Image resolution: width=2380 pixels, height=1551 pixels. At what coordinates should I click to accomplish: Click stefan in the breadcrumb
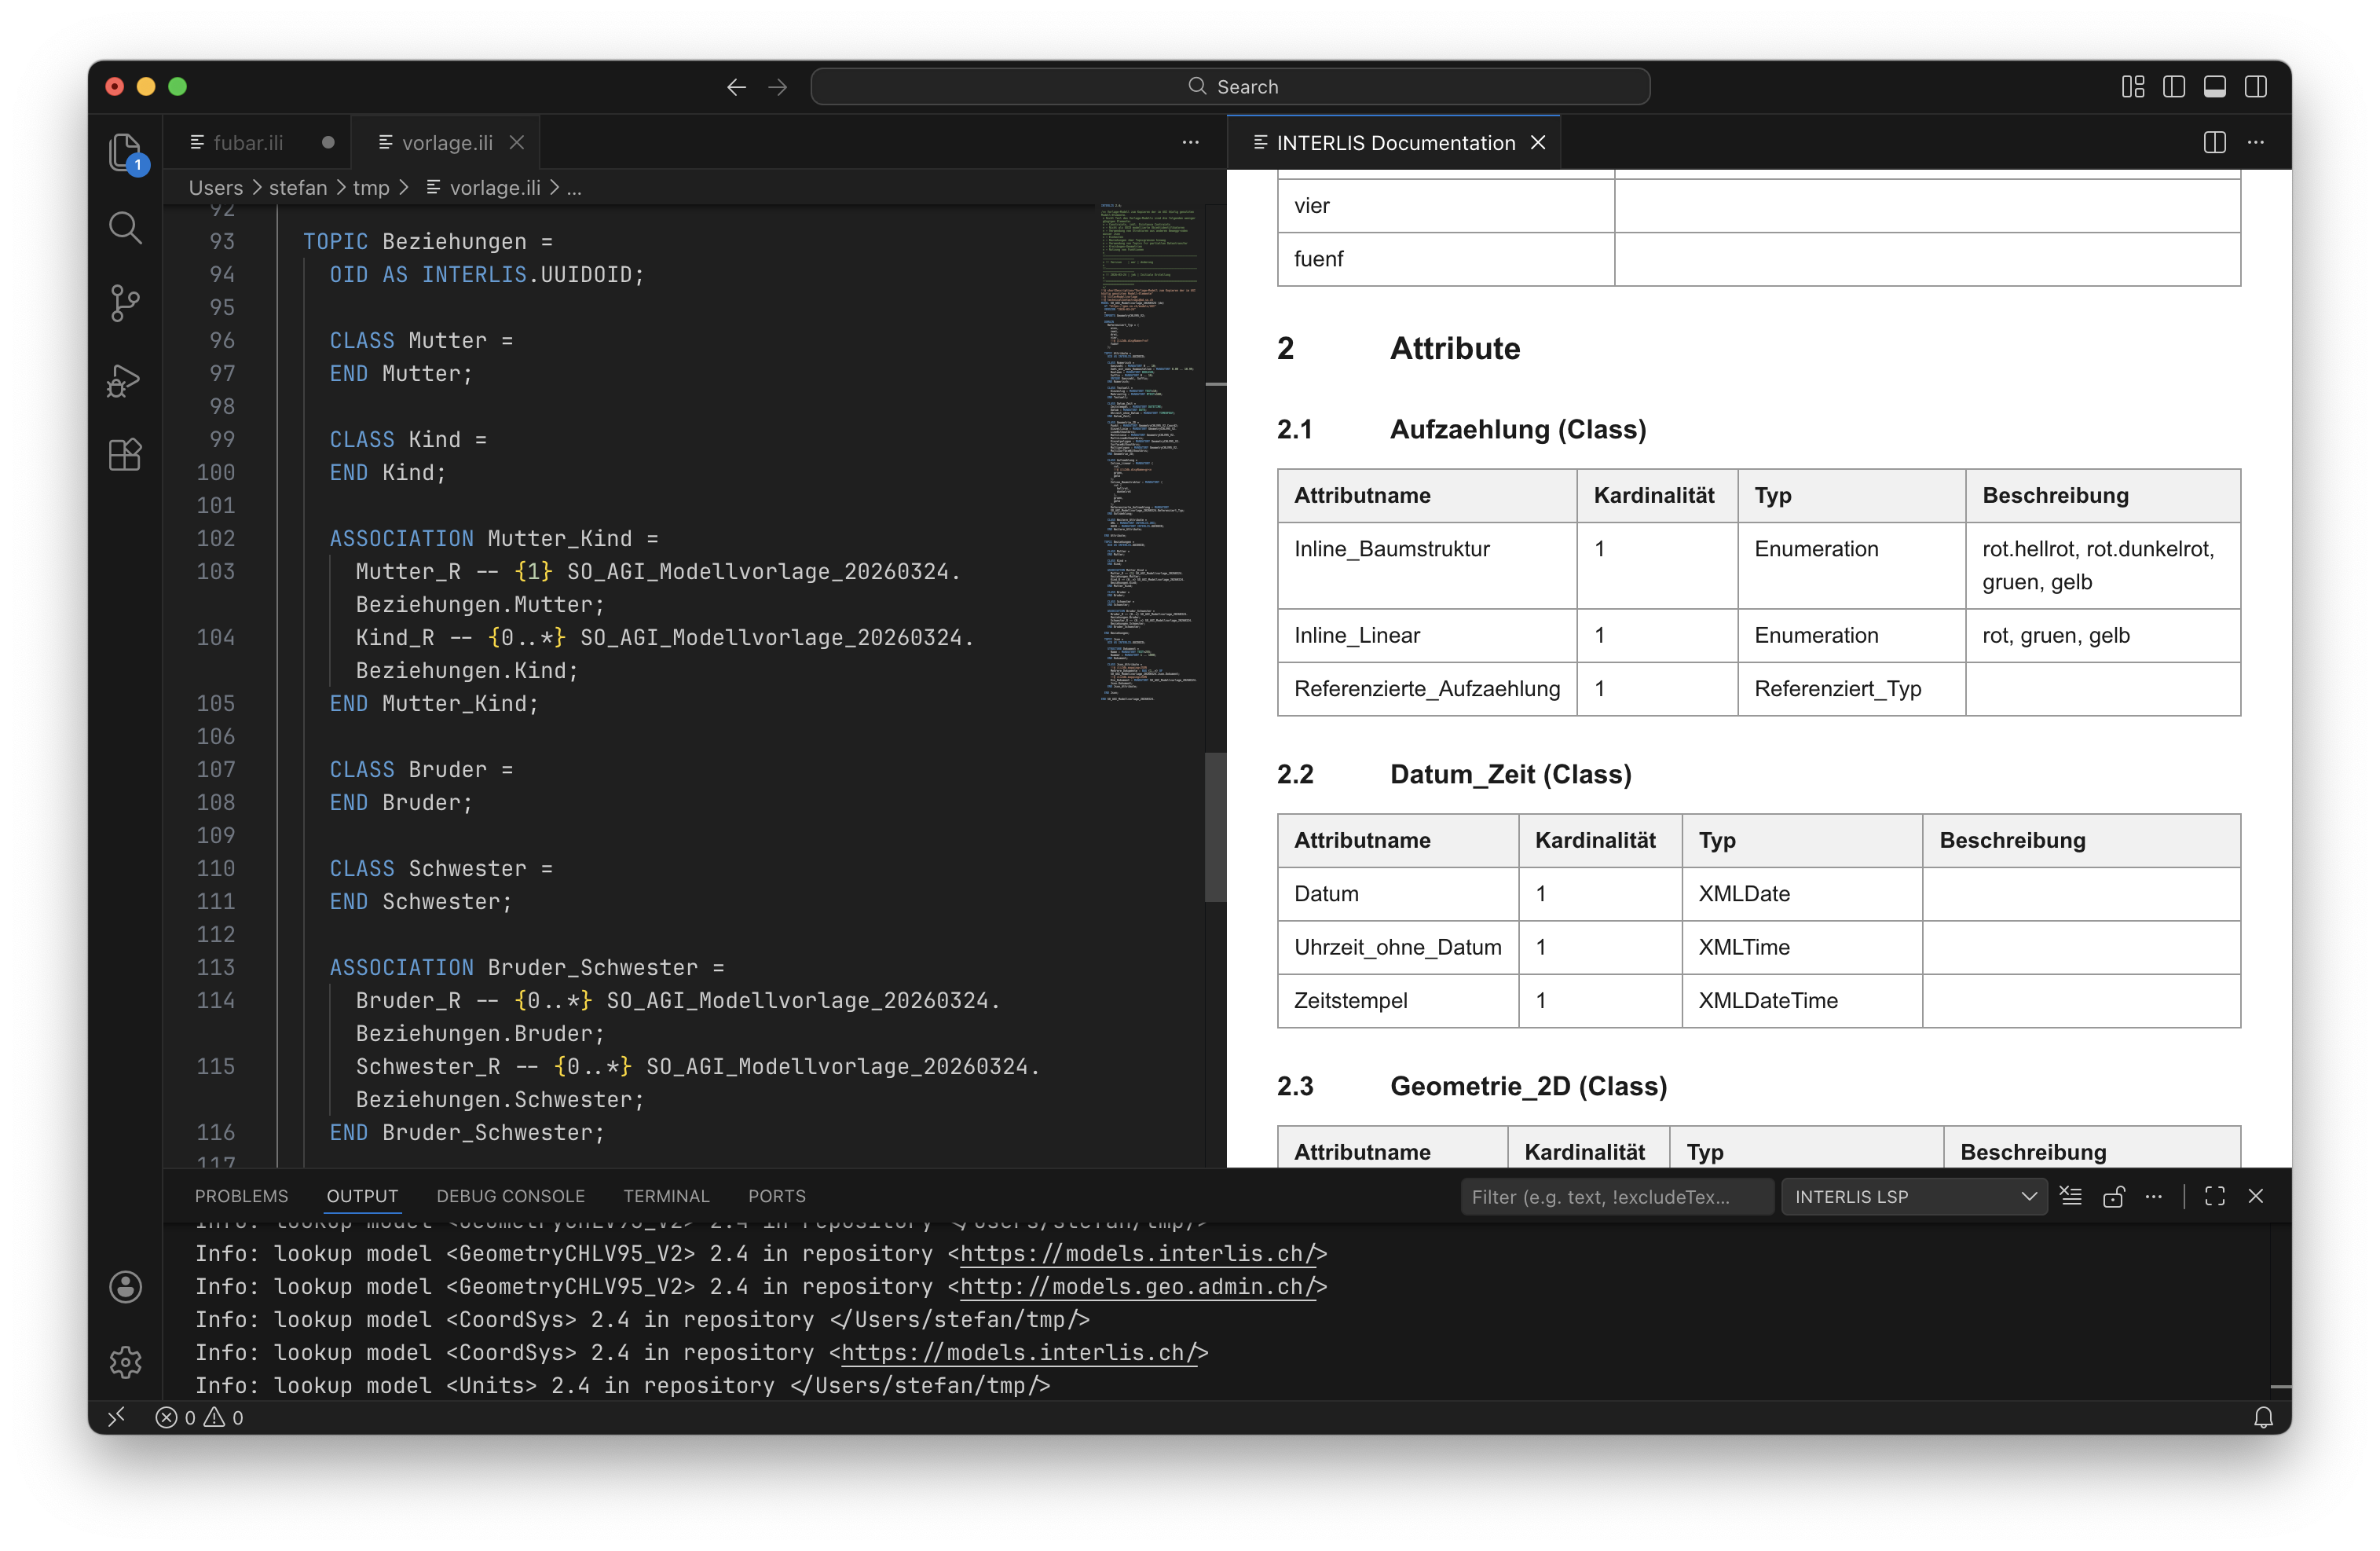pyautogui.click(x=298, y=188)
